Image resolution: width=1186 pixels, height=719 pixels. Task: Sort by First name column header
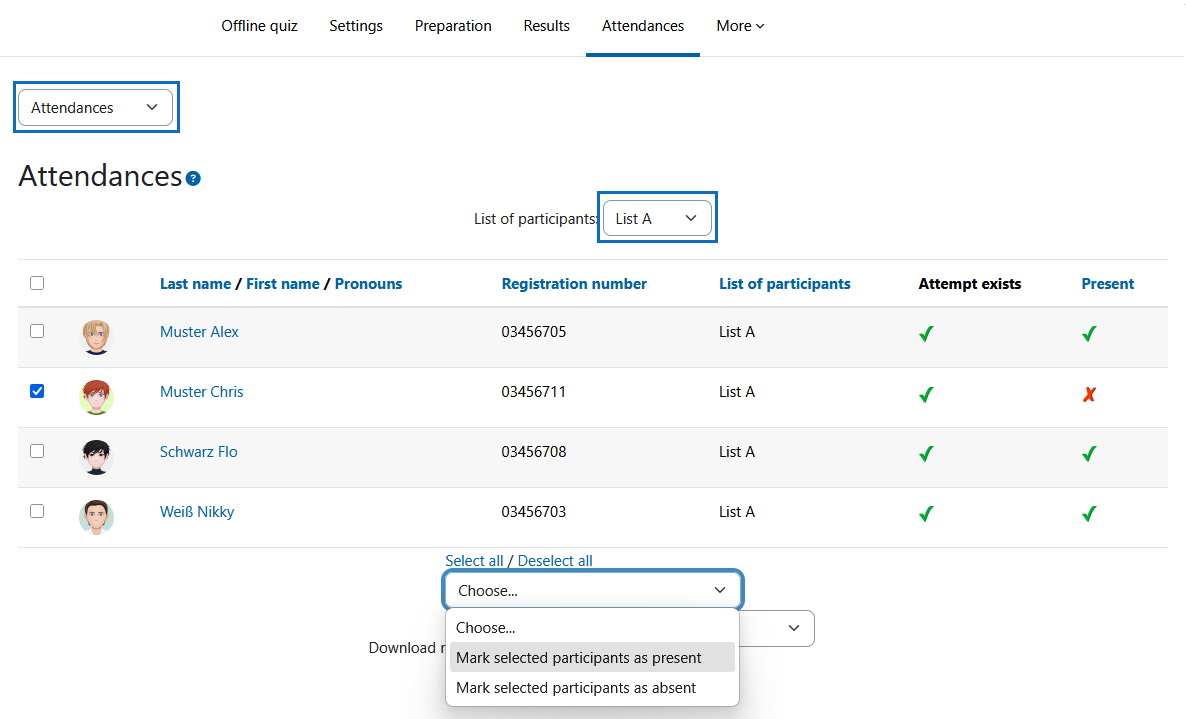point(283,284)
